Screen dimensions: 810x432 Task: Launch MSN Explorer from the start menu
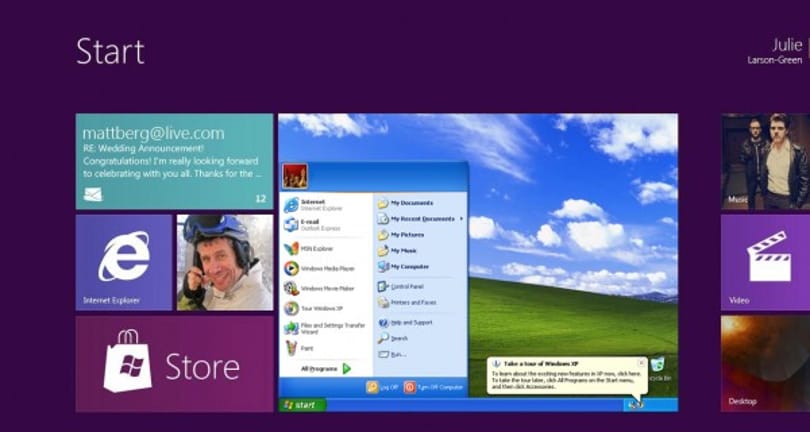325,249
